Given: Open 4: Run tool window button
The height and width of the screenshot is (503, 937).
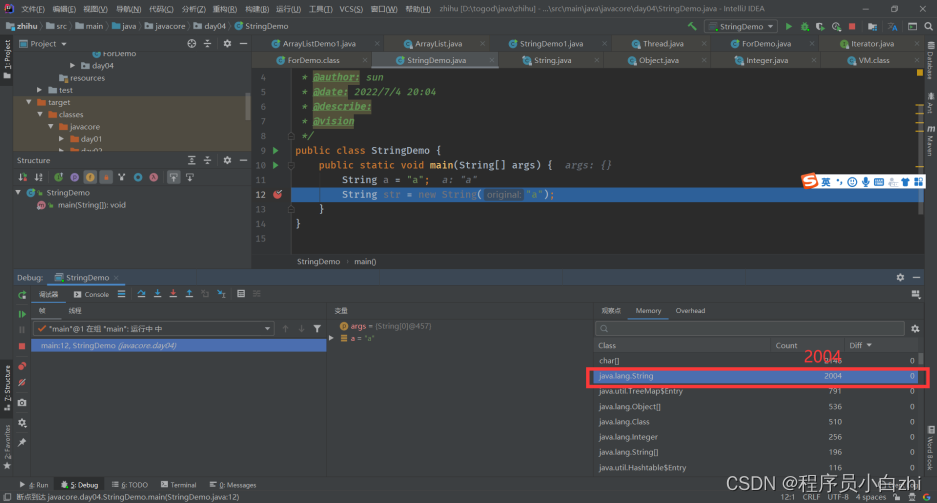Looking at the screenshot, I should click(x=33, y=485).
